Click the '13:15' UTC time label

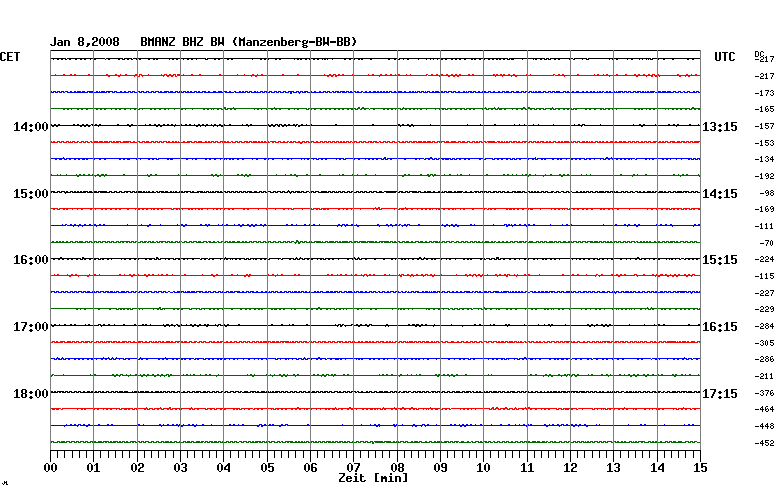tap(720, 127)
